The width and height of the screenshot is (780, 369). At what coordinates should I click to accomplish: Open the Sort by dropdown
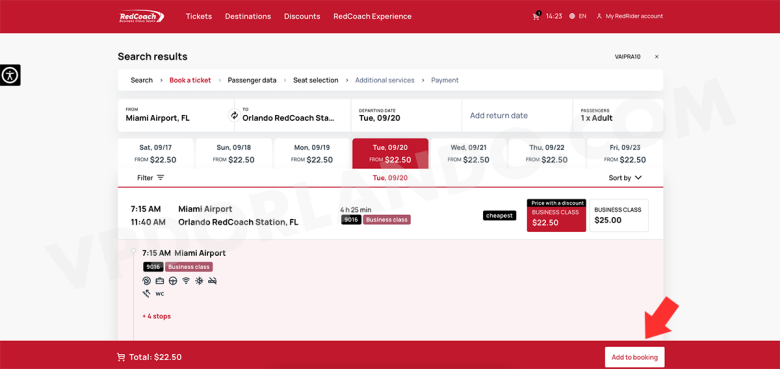tap(625, 178)
